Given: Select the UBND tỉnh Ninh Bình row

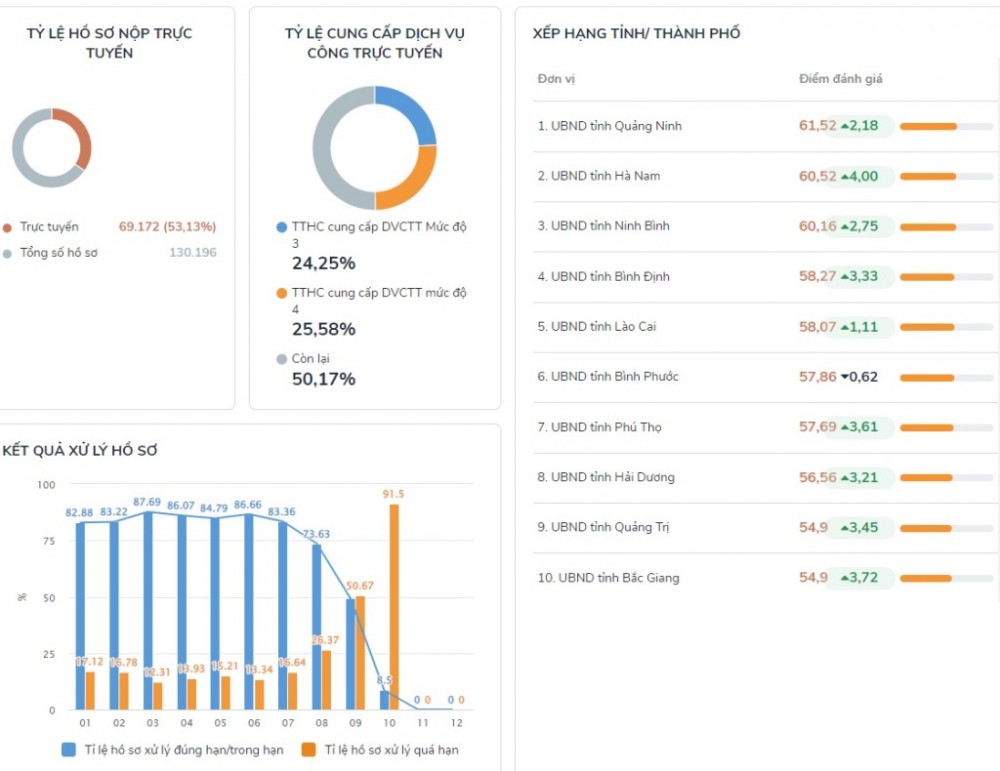Looking at the screenshot, I should (610, 226).
